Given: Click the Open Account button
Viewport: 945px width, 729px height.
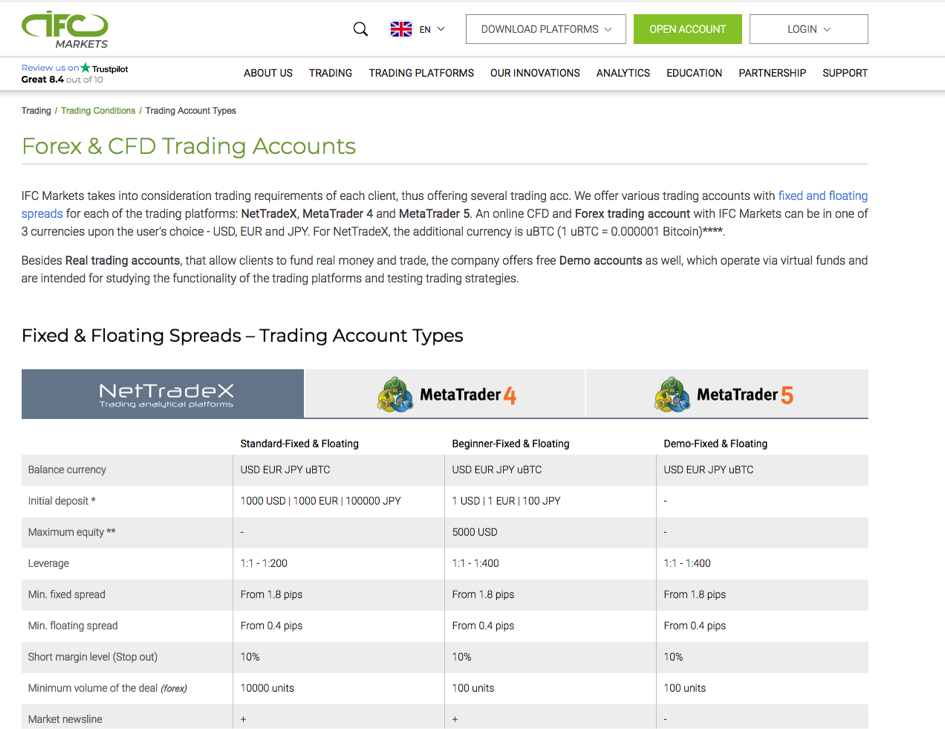Looking at the screenshot, I should click(x=688, y=29).
